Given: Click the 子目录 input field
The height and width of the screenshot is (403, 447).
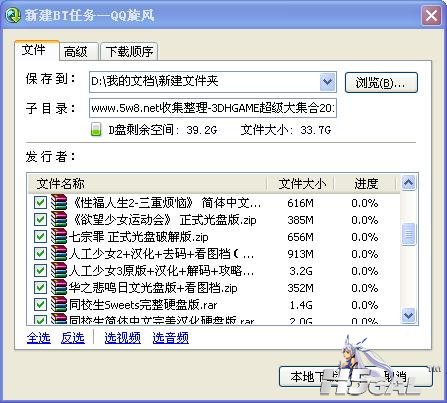Looking at the screenshot, I should point(213,108).
